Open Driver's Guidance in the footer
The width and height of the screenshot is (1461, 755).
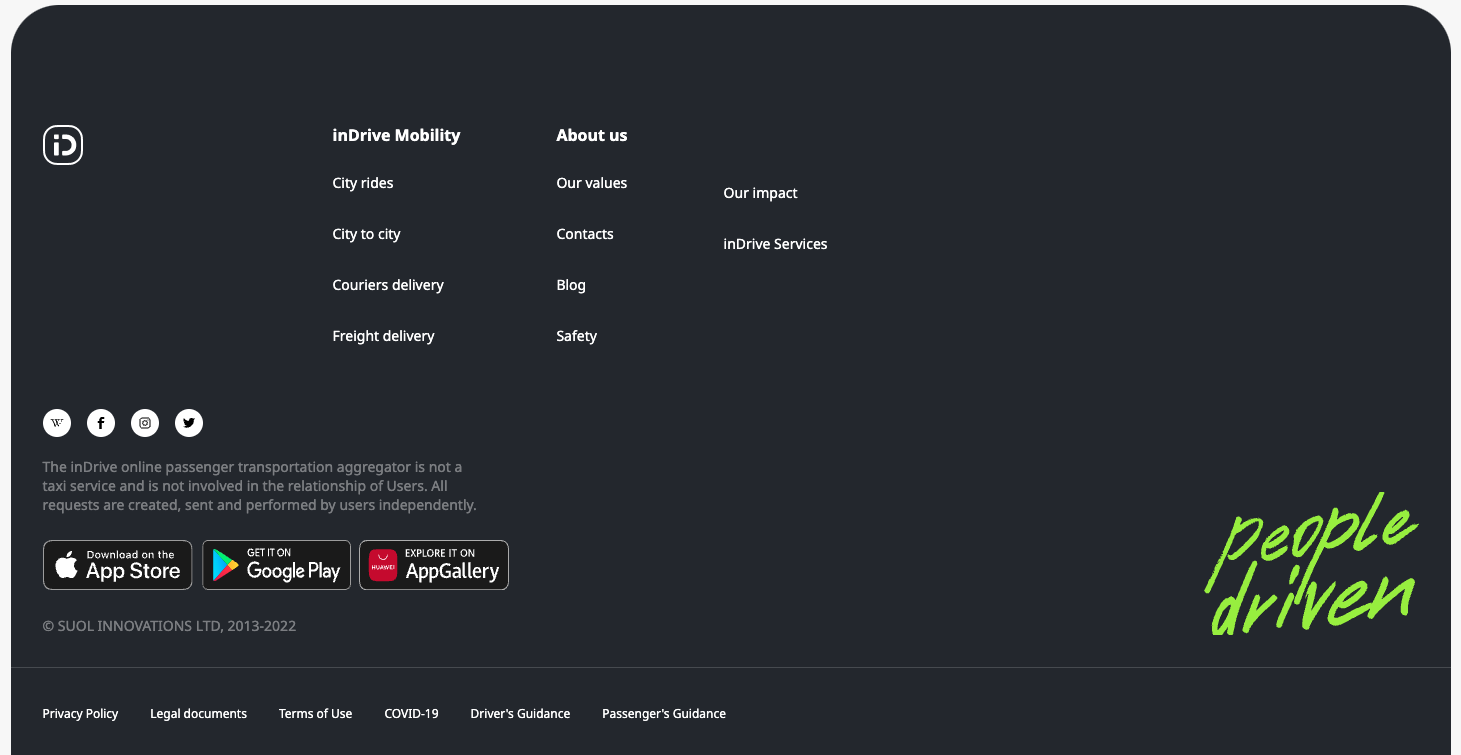click(520, 713)
